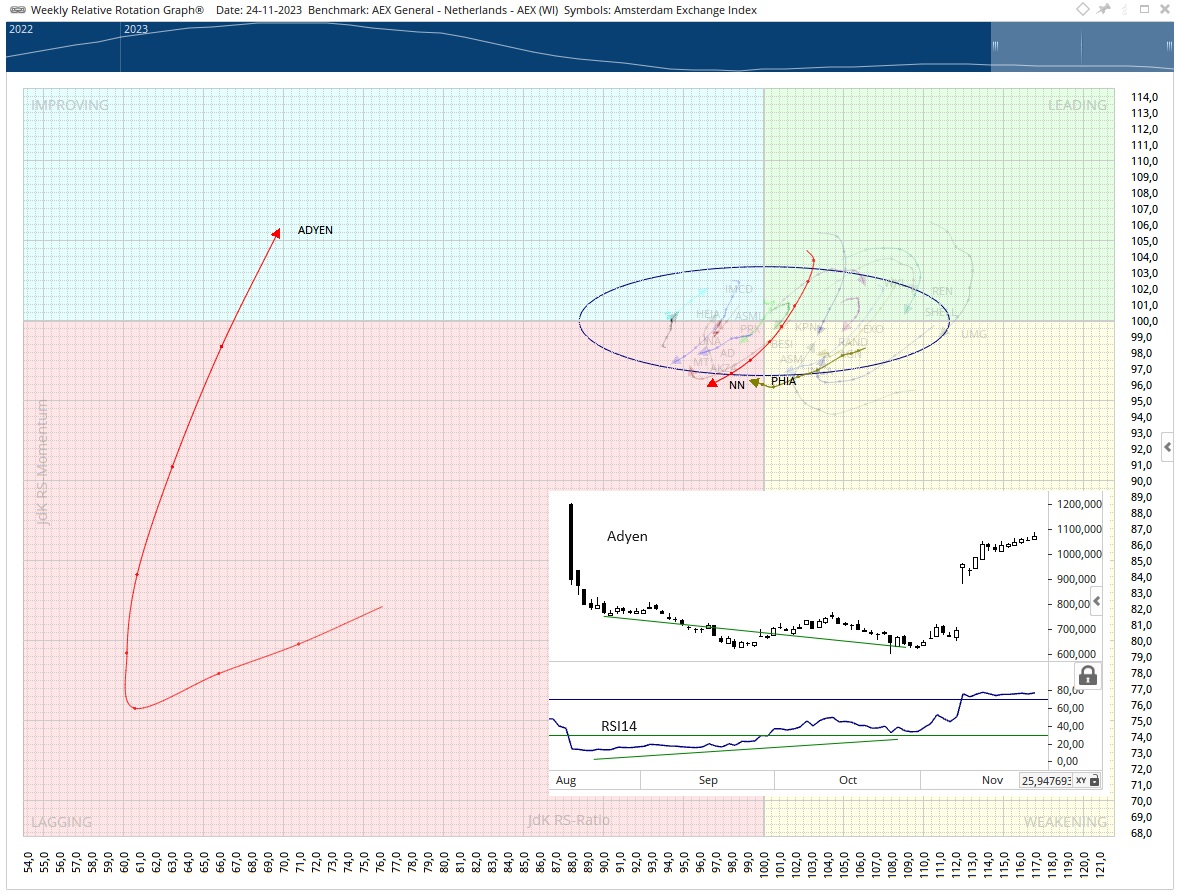Jump to 2023 marker on timeline

(135, 29)
